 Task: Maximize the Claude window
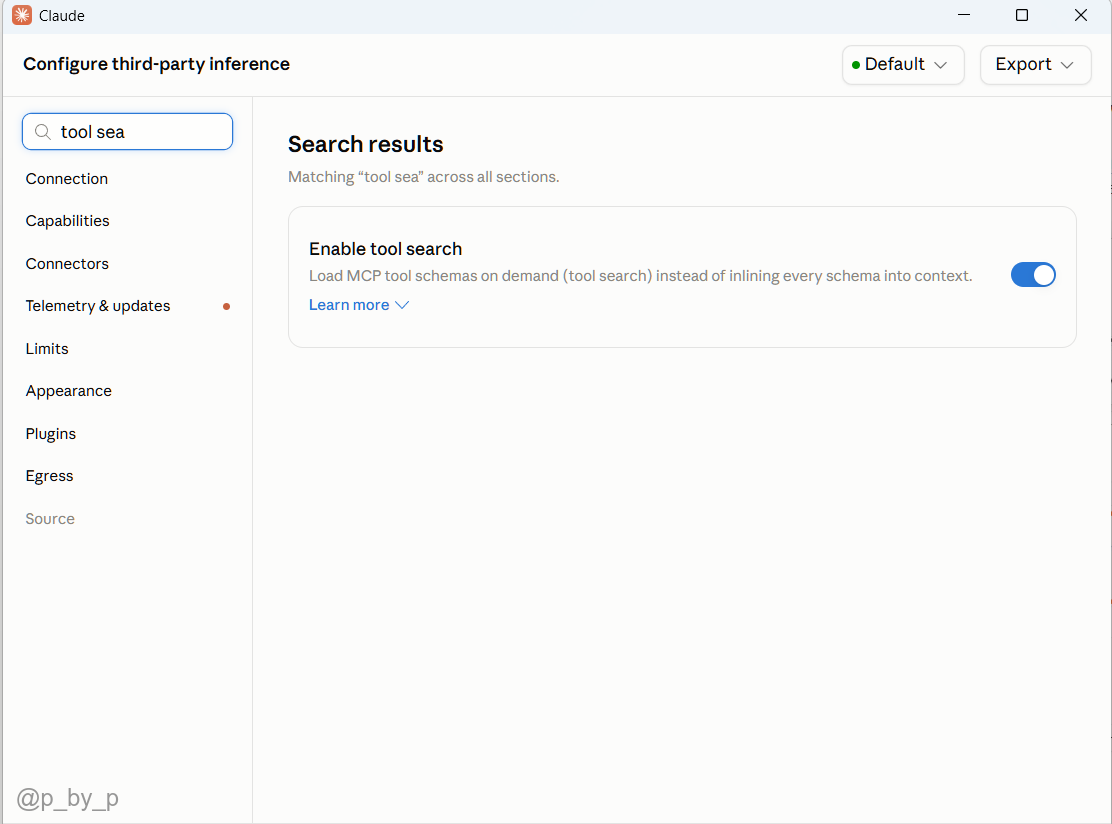(x=1021, y=15)
